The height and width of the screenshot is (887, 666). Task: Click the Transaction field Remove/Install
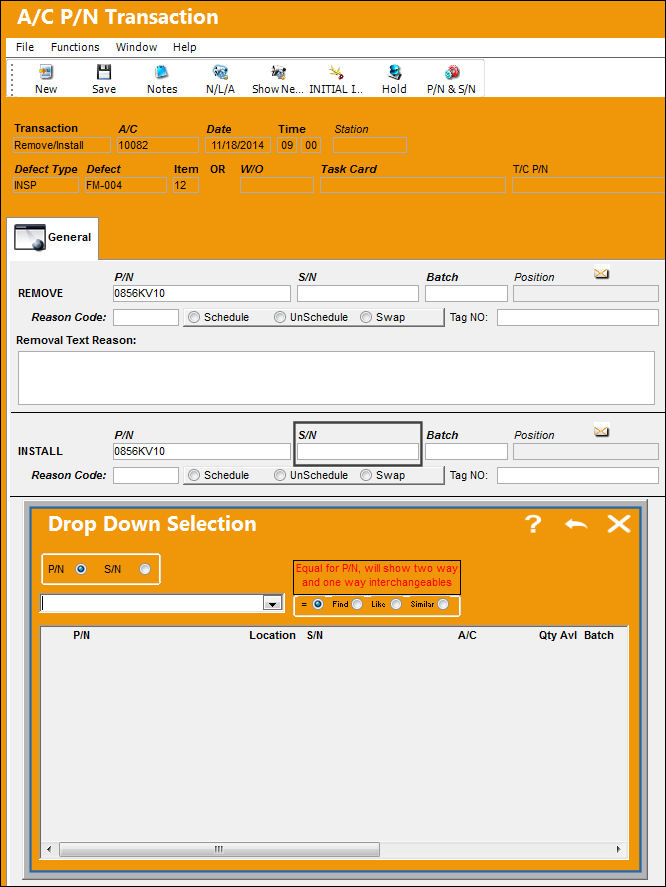[62, 145]
